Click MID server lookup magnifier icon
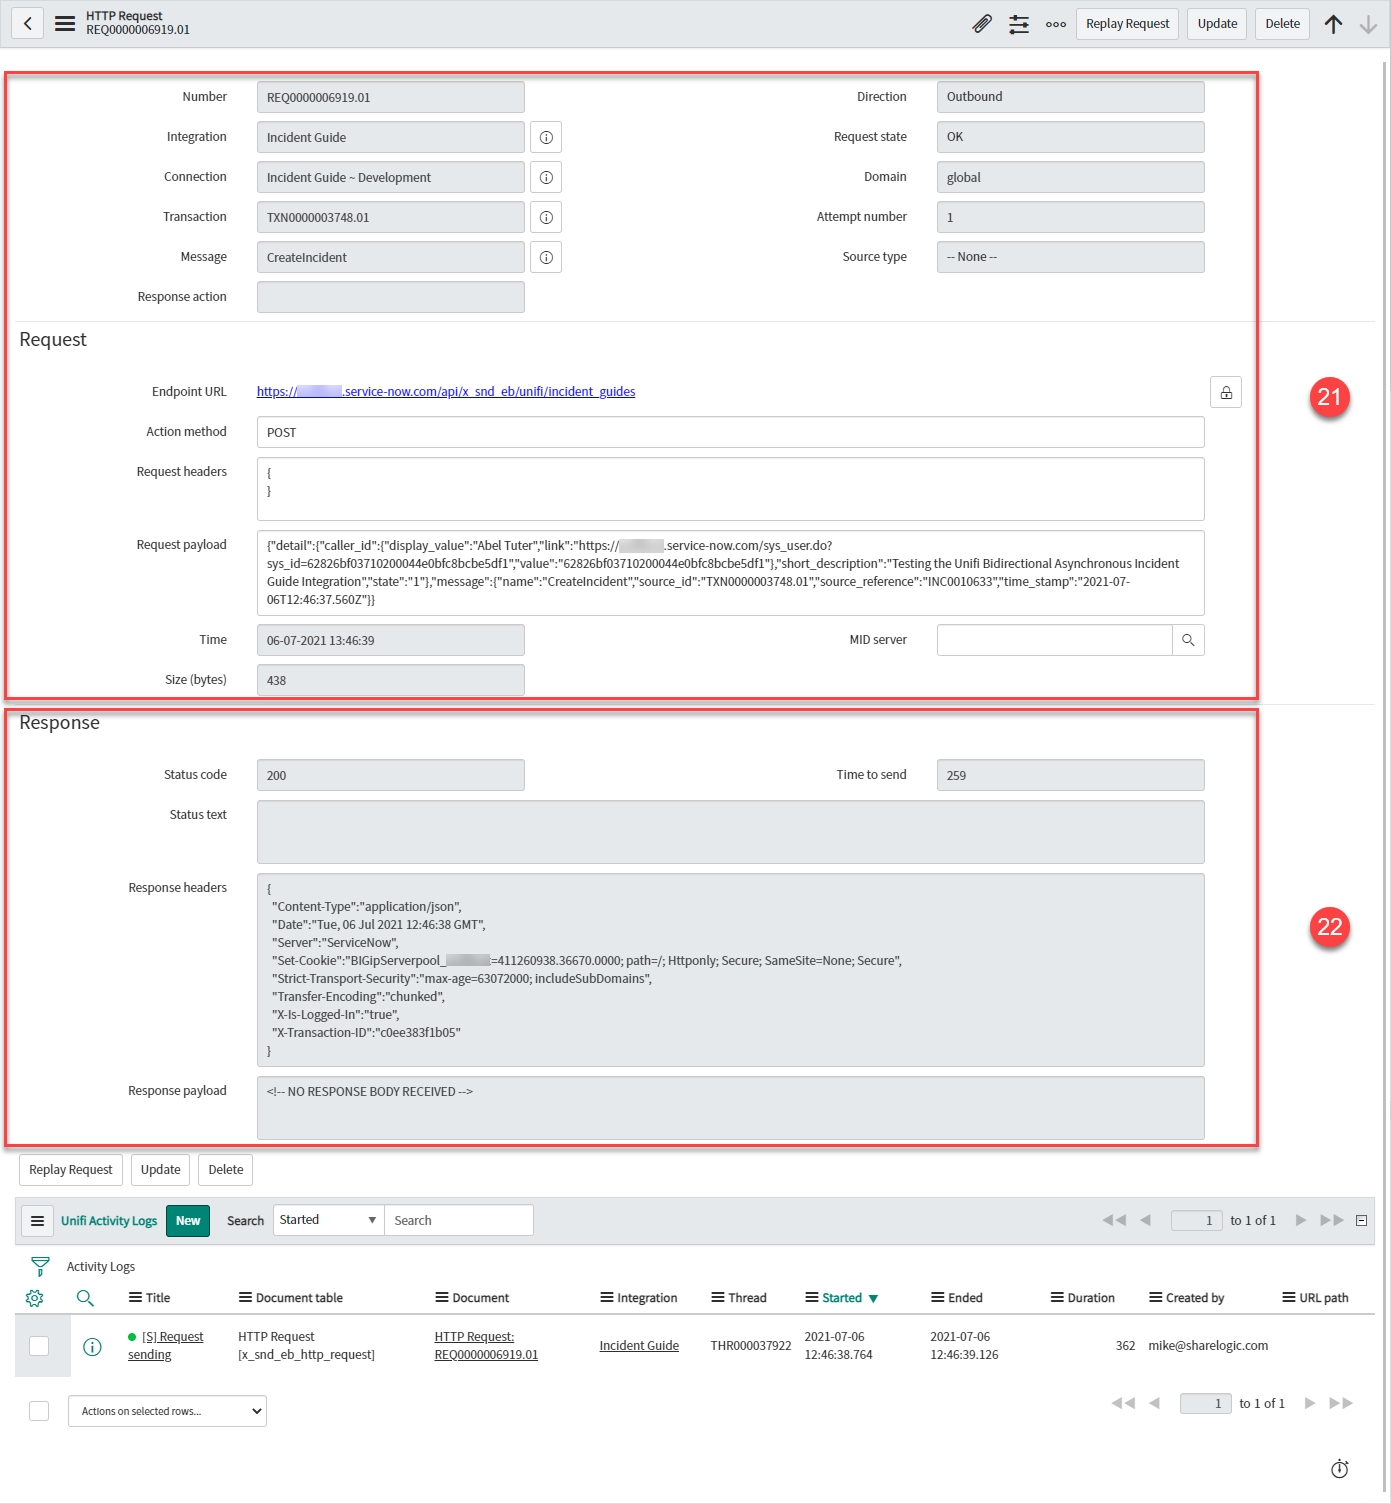This screenshot has width=1391, height=1504. pos(1188,640)
